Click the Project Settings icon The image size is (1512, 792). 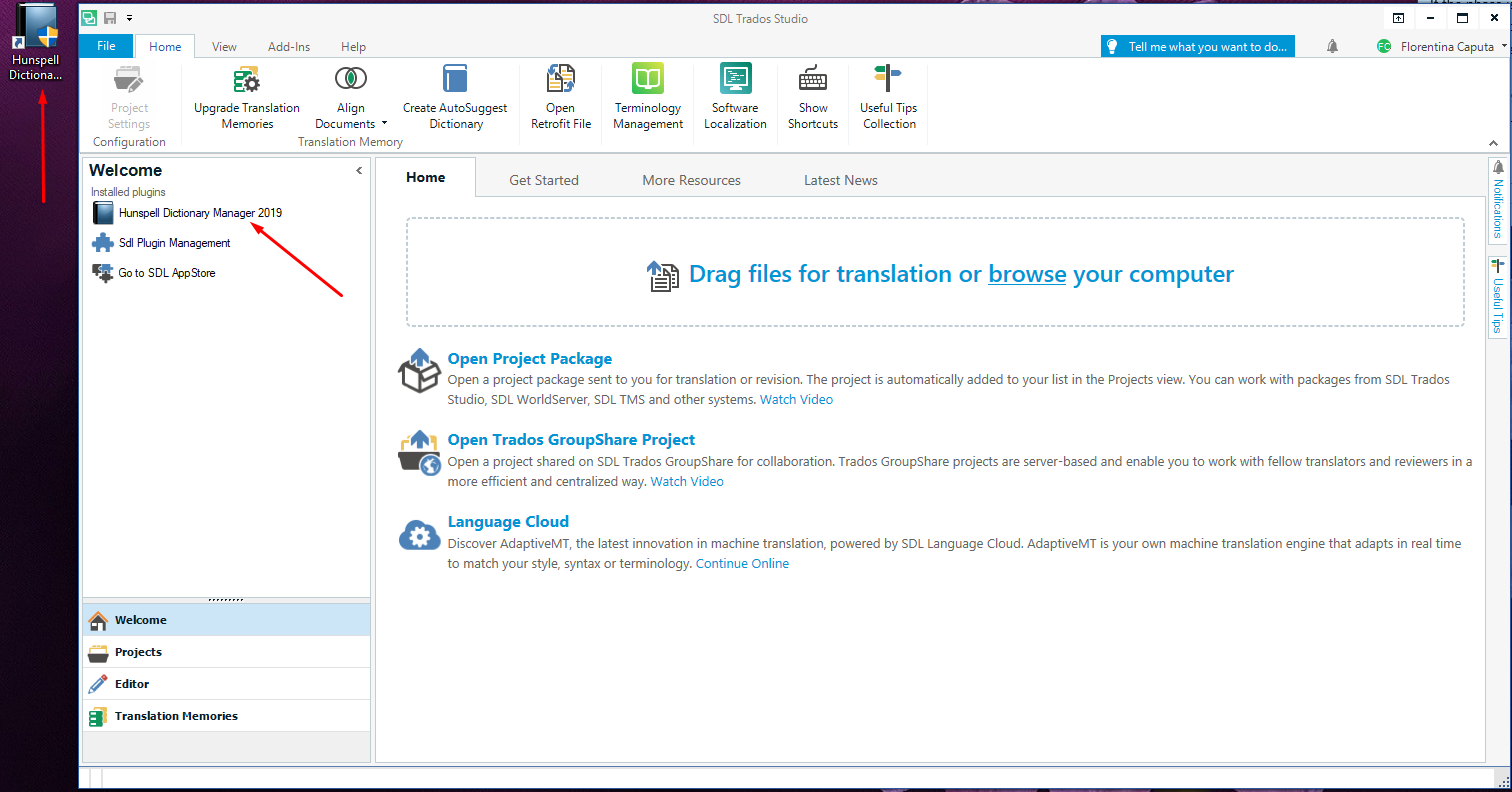pos(129,79)
